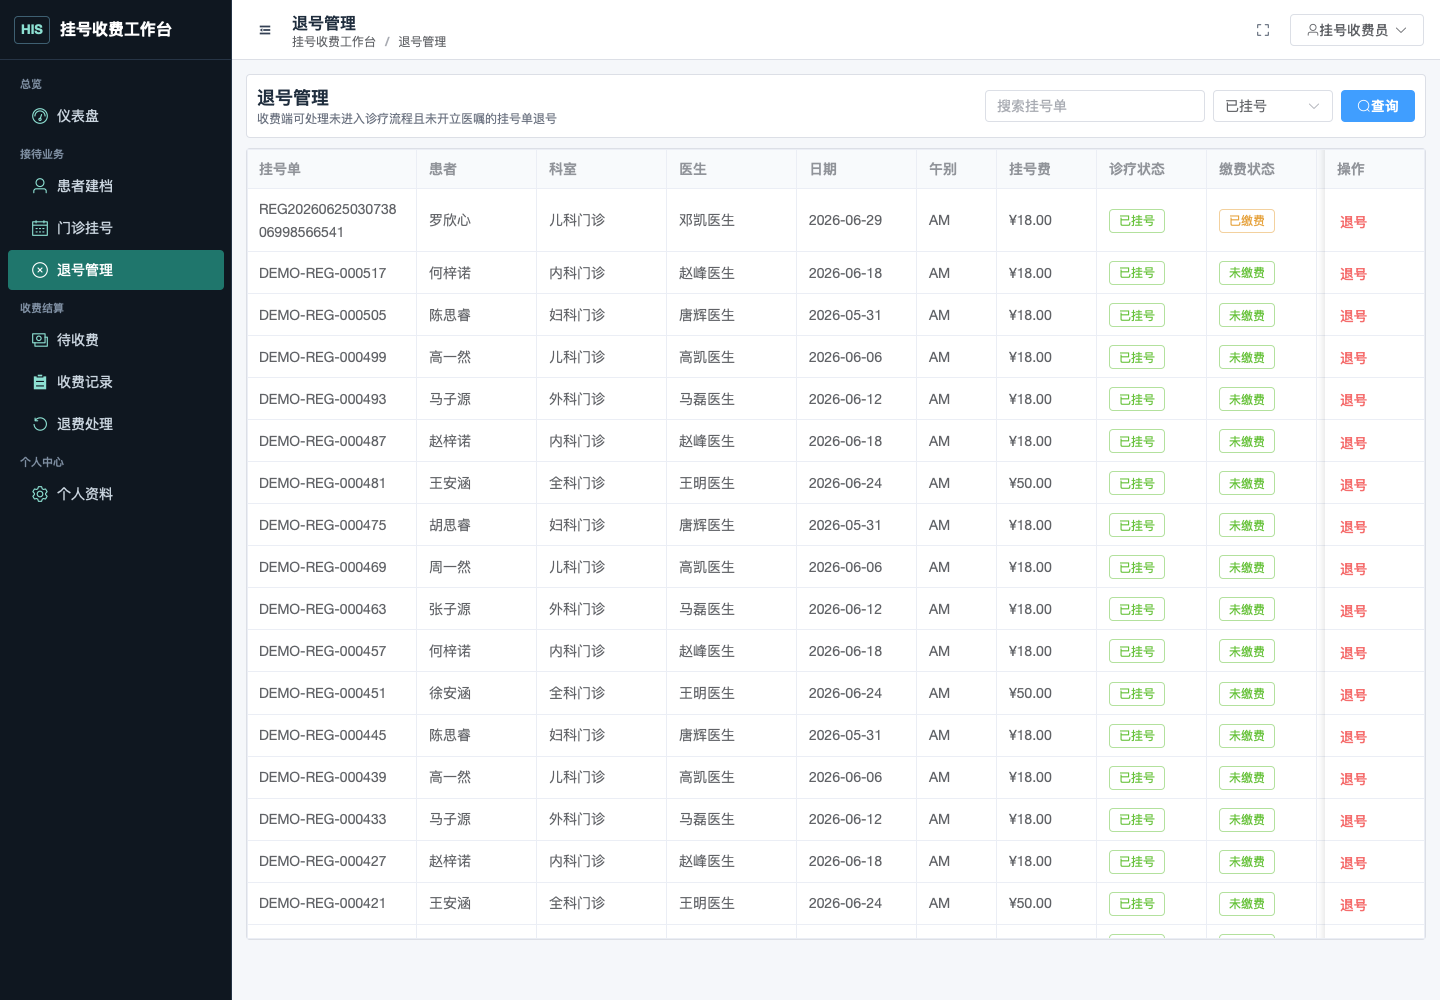The image size is (1440, 1000).
Task: Click the 查询 search button
Action: click(x=1378, y=106)
